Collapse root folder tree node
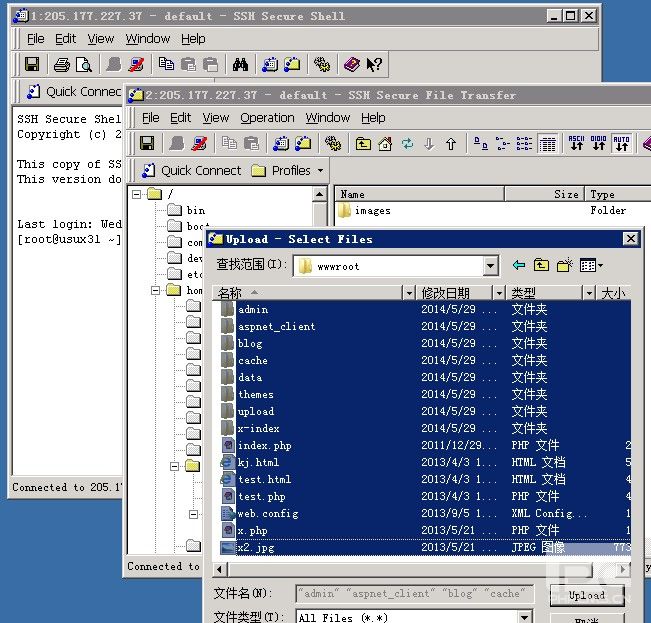 tap(137, 194)
